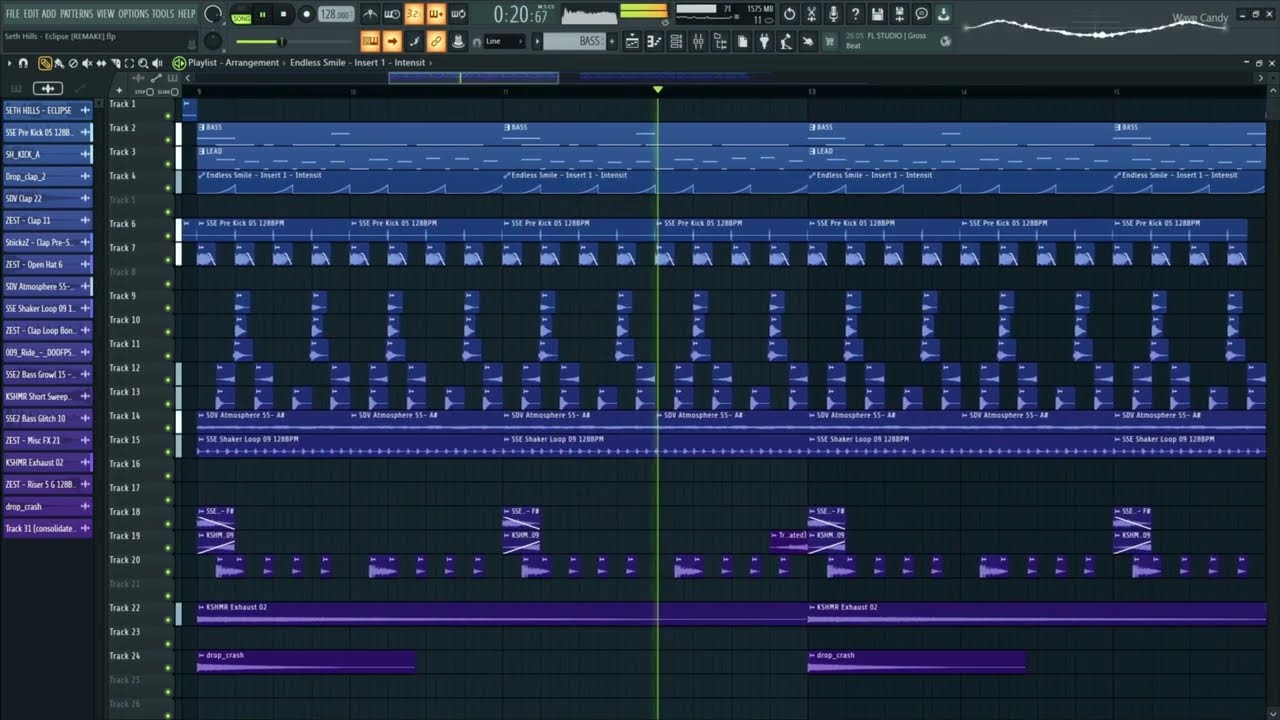This screenshot has height=720, width=1280.
Task: Open the Channel rack icon
Action: tap(676, 41)
